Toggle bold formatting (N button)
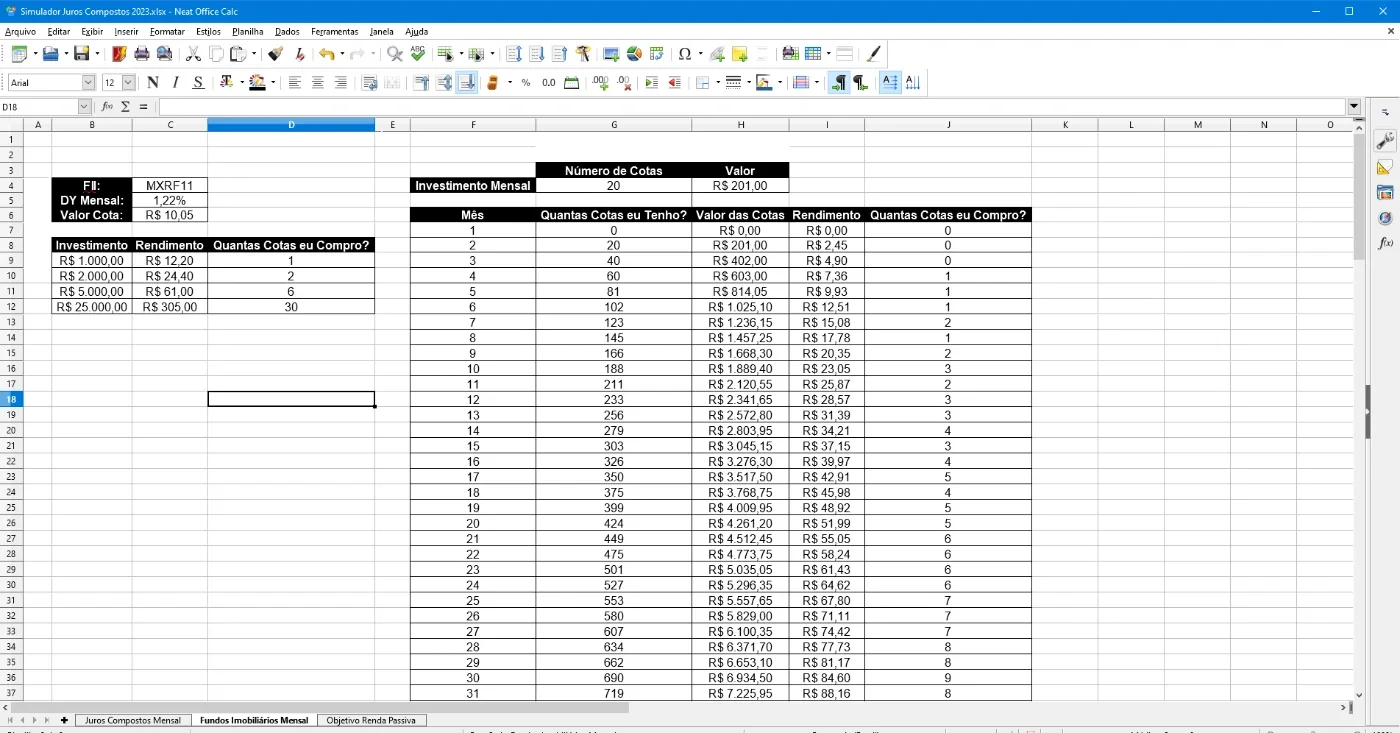Viewport: 1400px width, 733px height. pos(153,83)
